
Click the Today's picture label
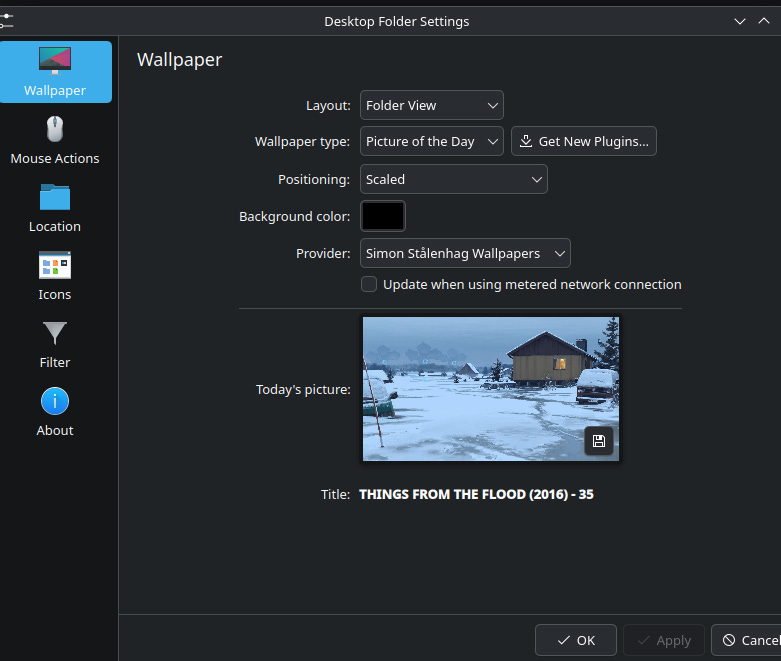[x=303, y=390]
